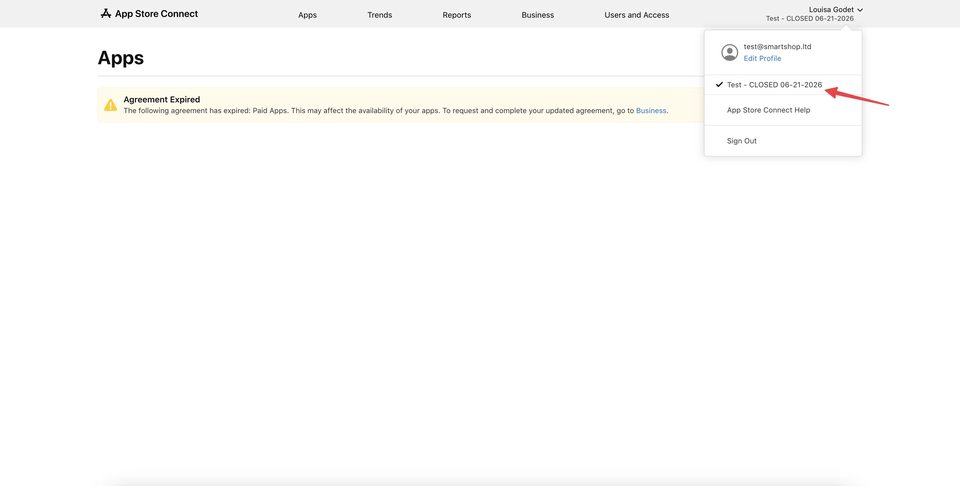Click the yellow warning triangle icon

click(x=110, y=105)
